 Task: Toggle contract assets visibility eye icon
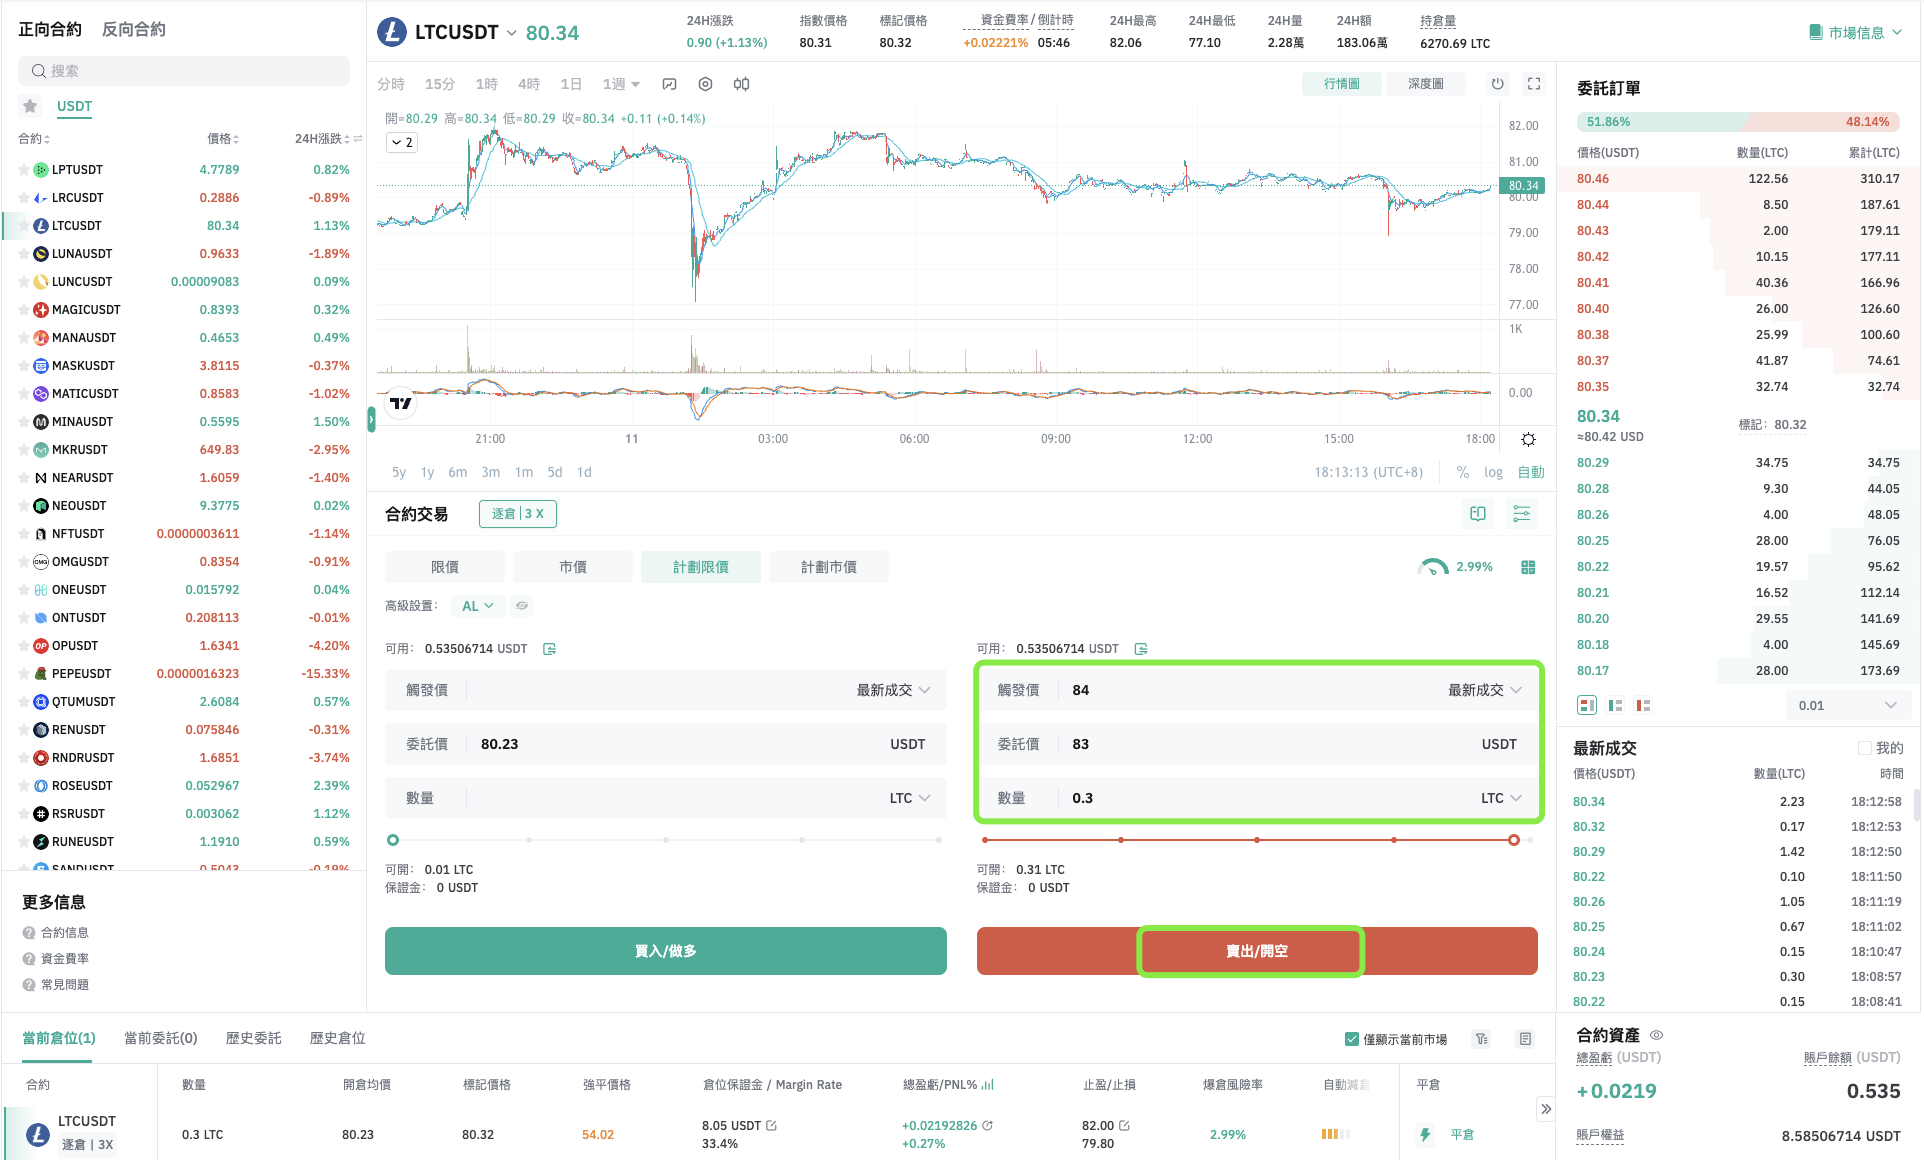(1656, 1035)
